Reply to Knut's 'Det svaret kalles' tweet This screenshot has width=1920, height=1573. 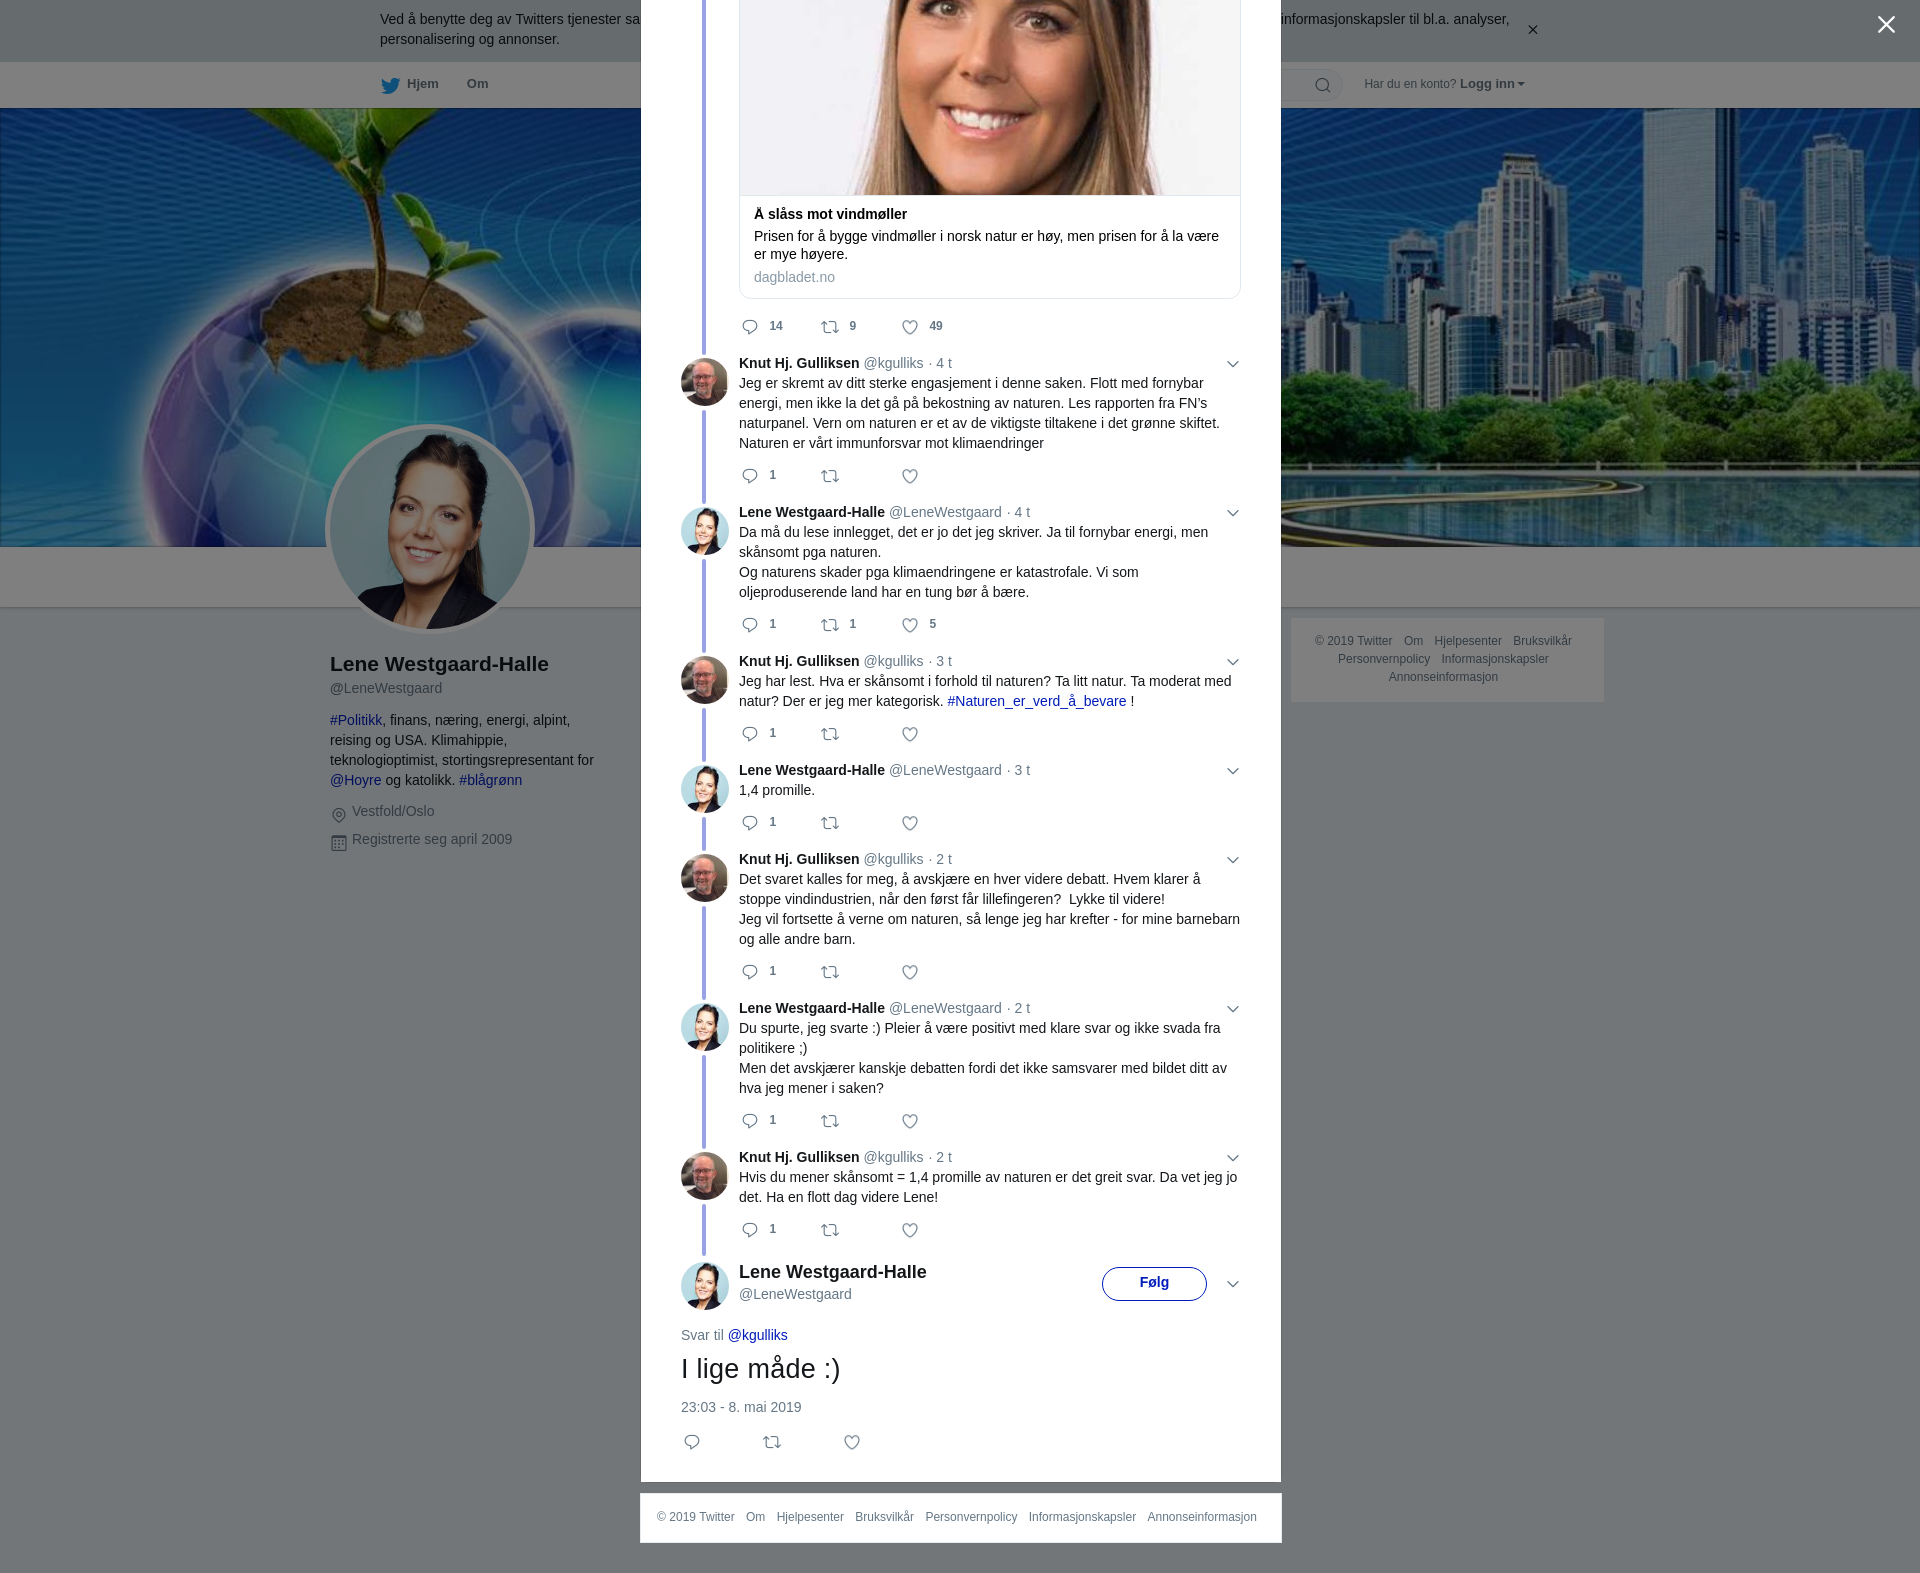750,972
